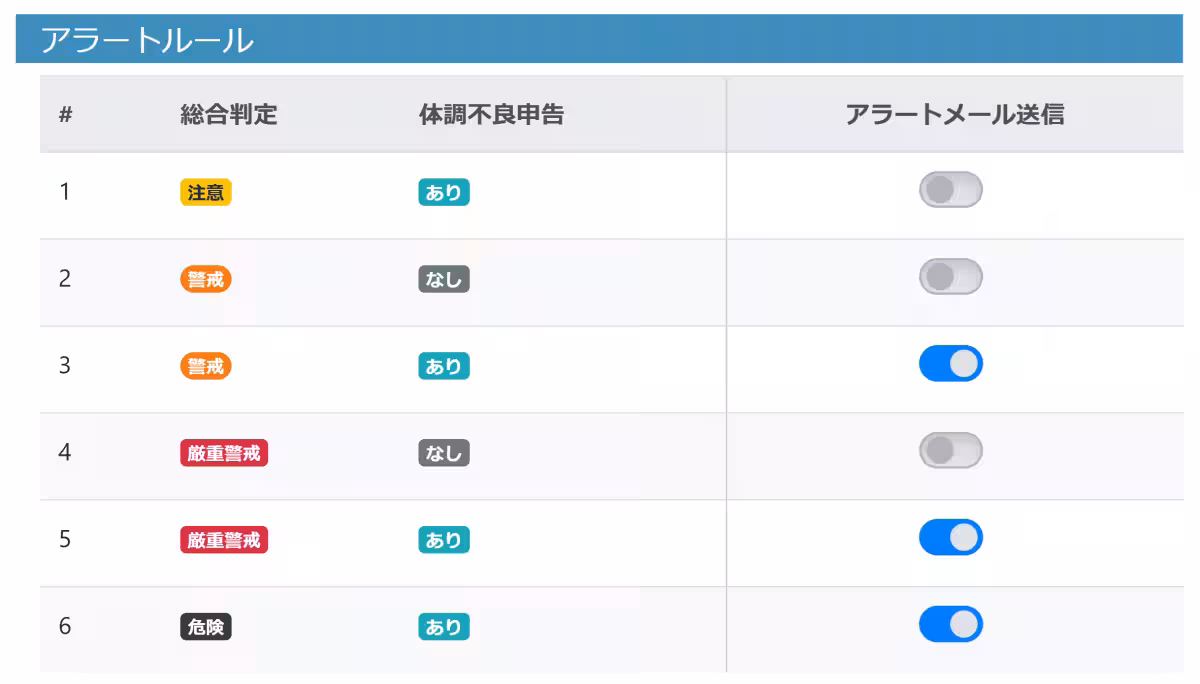Disable alert email sending for rule 3
Image resolution: width=1200 pixels, height=684 pixels.
pos(950,363)
